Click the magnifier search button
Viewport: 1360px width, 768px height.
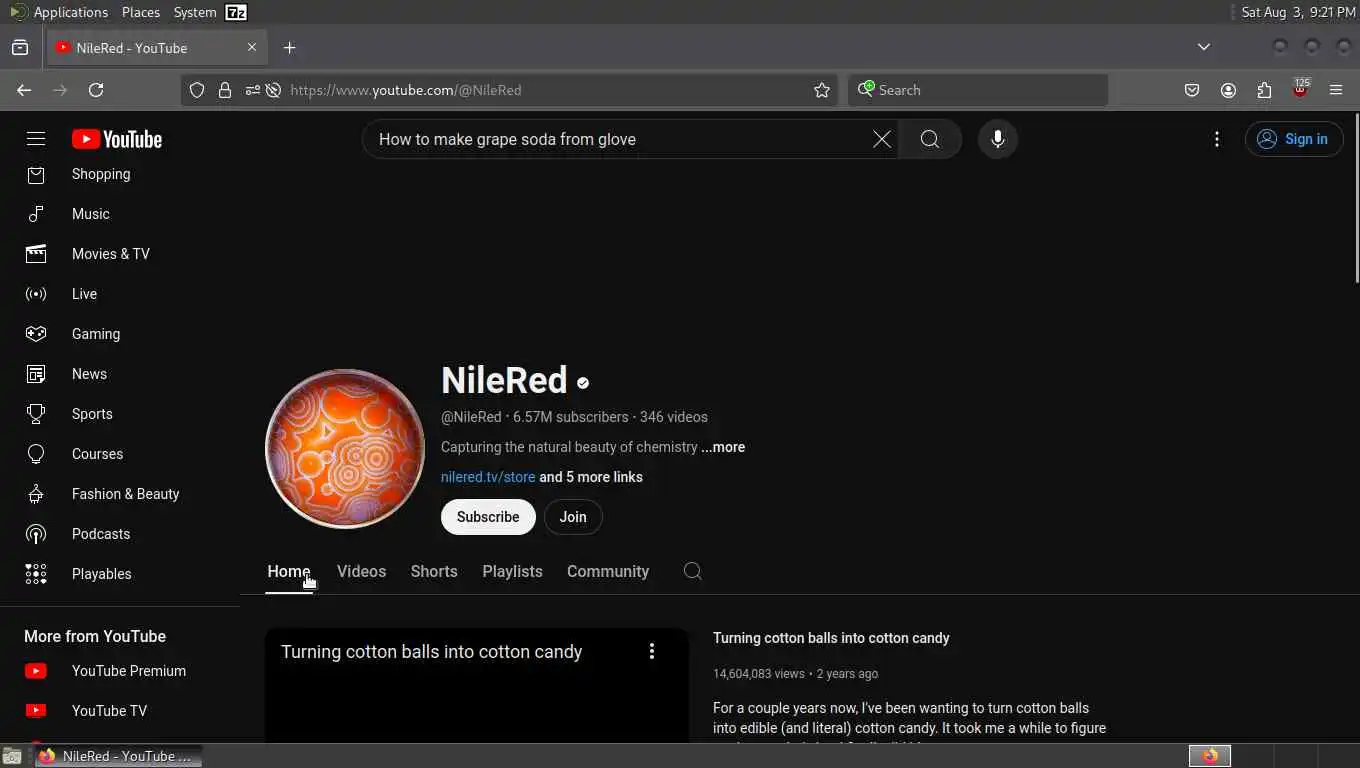pyautogui.click(x=930, y=139)
